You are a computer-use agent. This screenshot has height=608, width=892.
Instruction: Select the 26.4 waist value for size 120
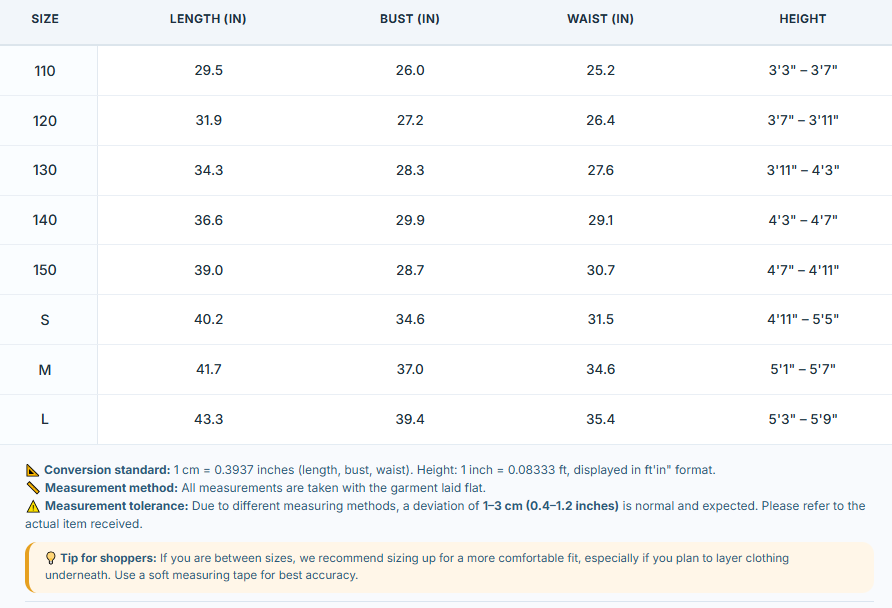click(601, 121)
